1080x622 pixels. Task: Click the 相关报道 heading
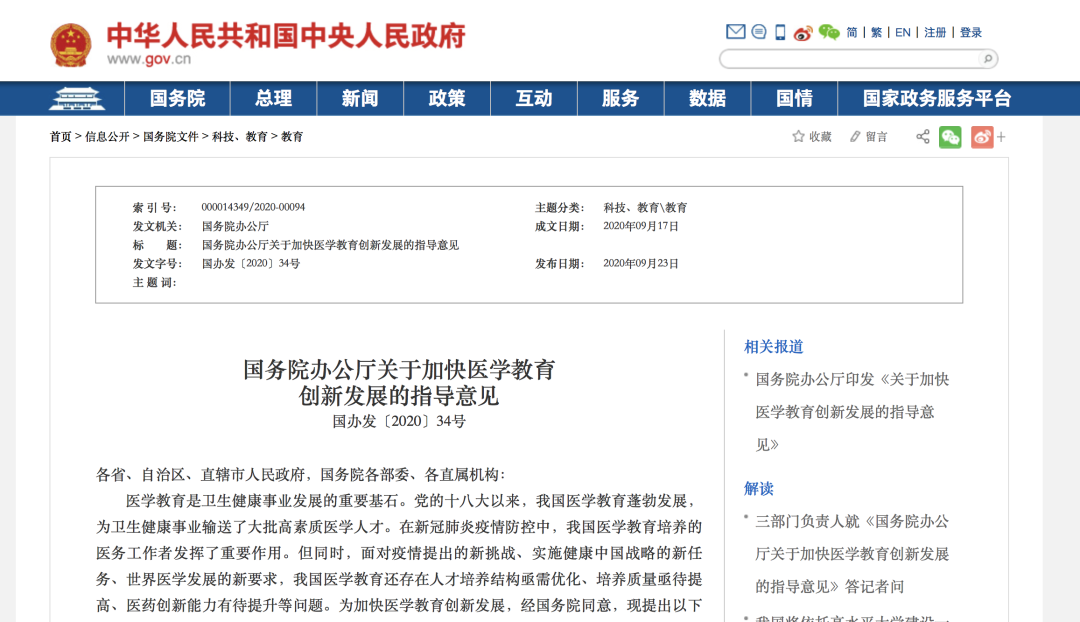(773, 346)
